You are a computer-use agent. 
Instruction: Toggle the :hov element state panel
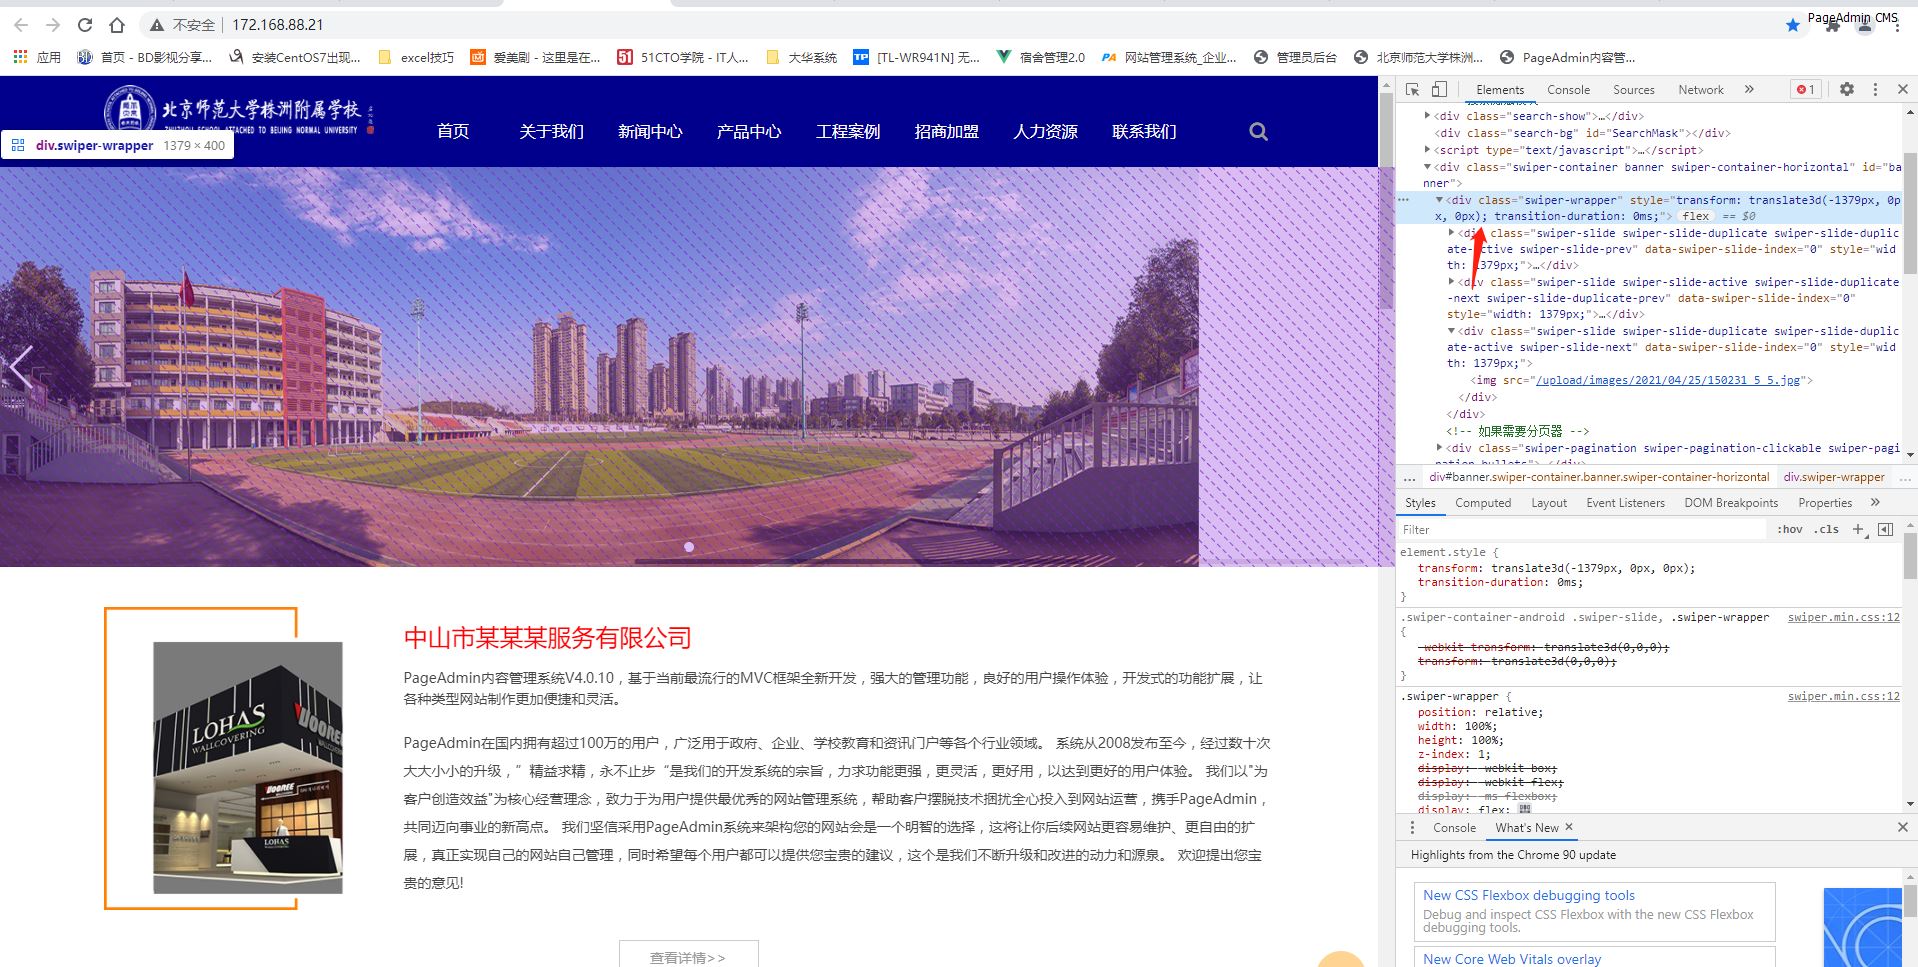tap(1790, 529)
